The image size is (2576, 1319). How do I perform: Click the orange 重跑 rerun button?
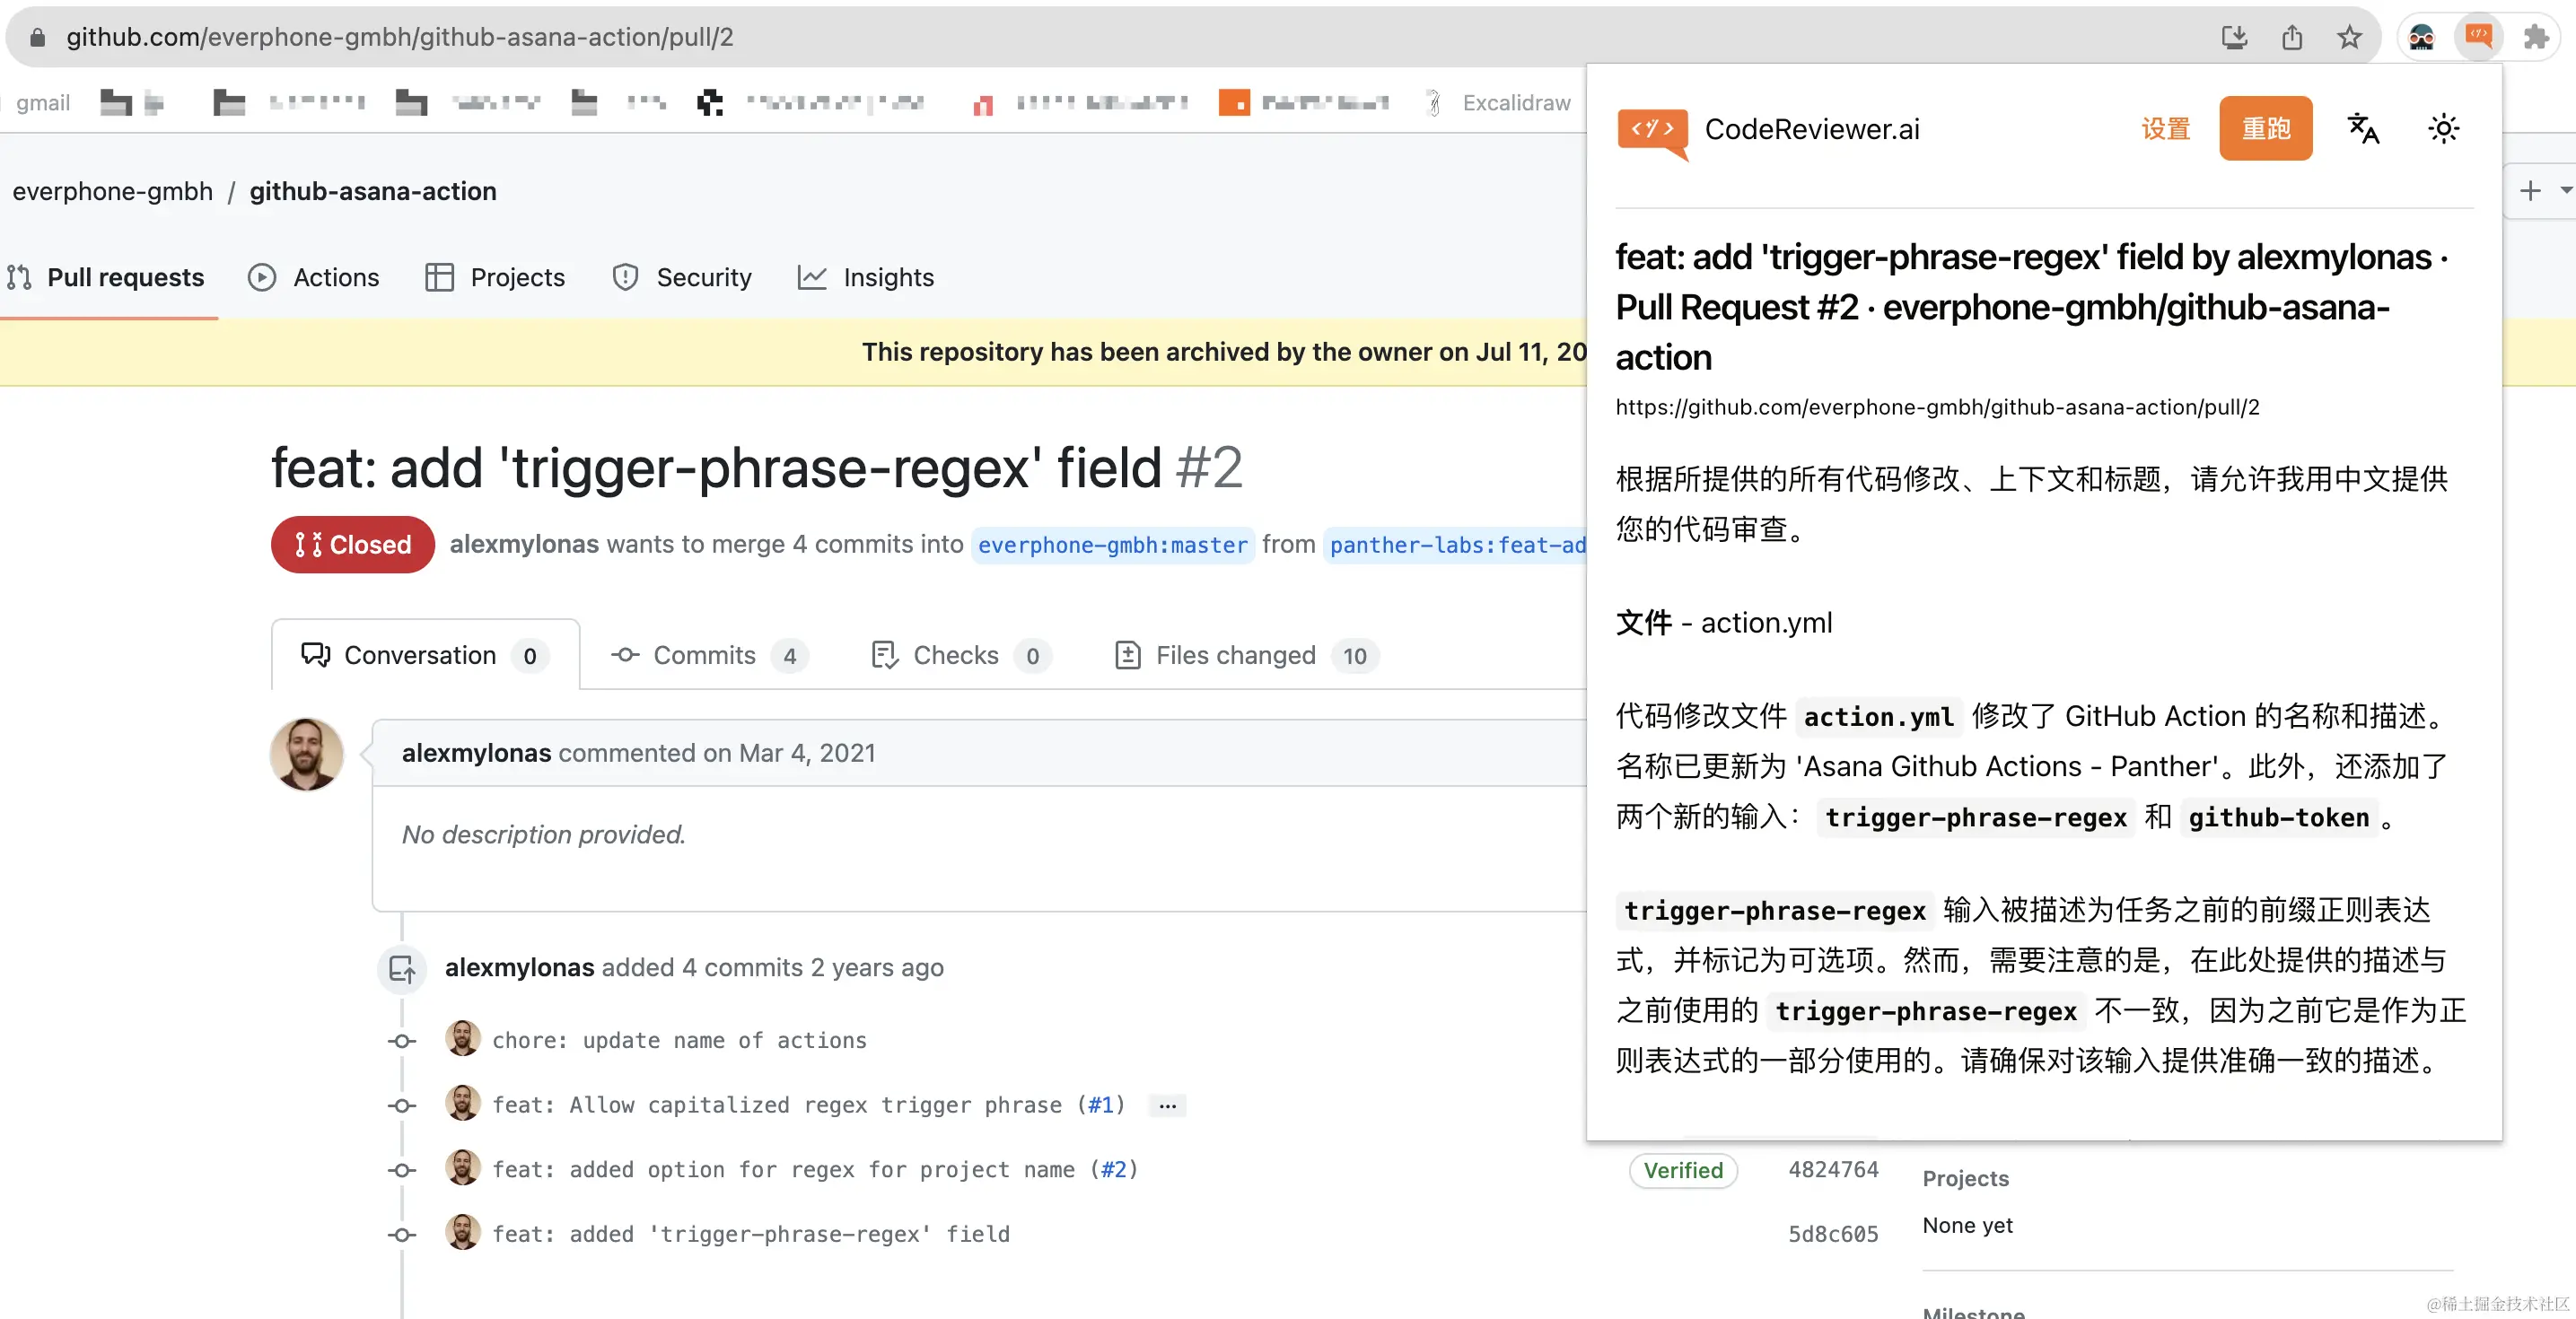click(2265, 128)
